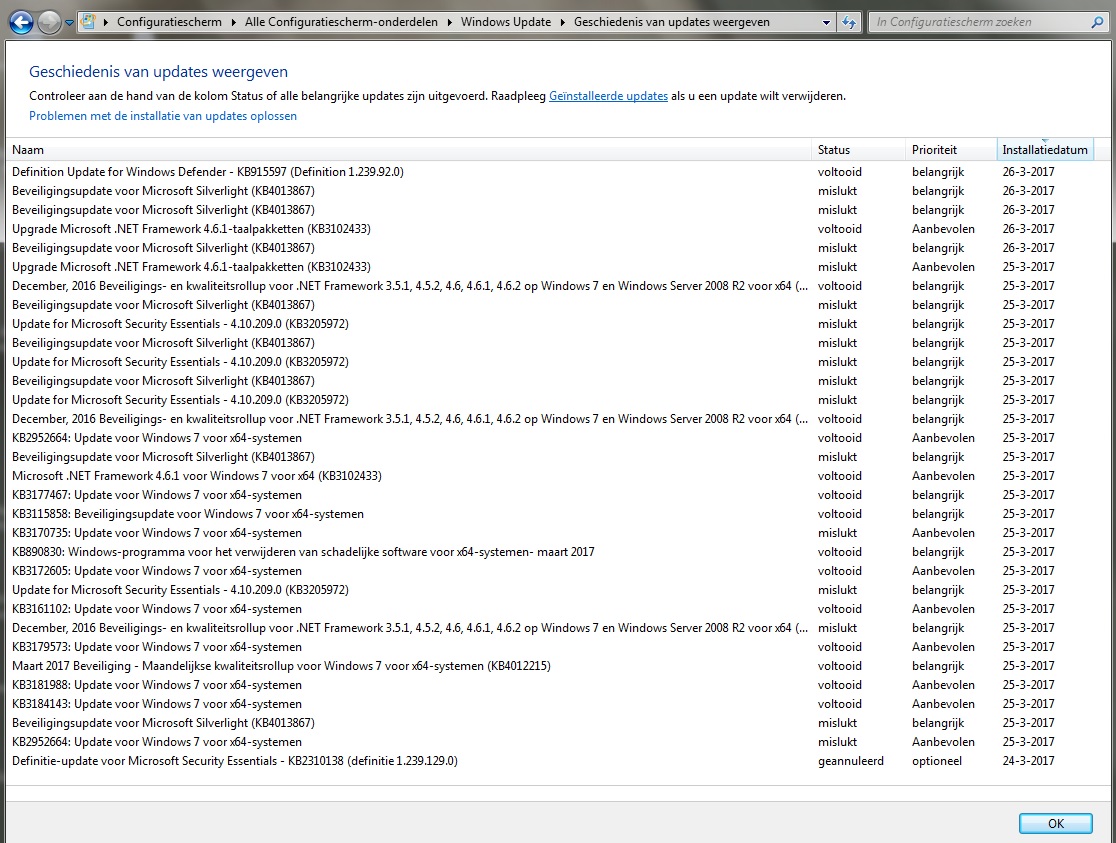Click the Control Panel icon in address bar
Screen dimensions: 1116x843
click(89, 22)
